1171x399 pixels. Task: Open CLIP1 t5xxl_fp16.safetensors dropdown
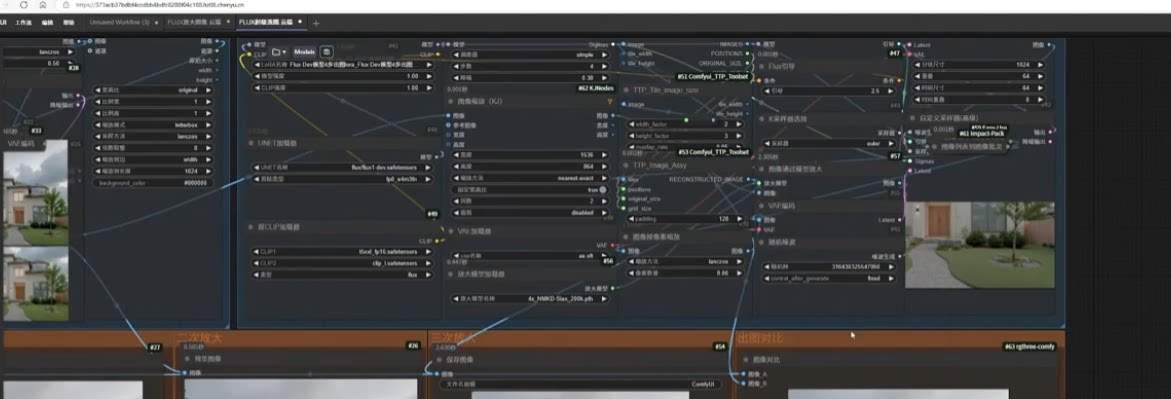(x=343, y=252)
